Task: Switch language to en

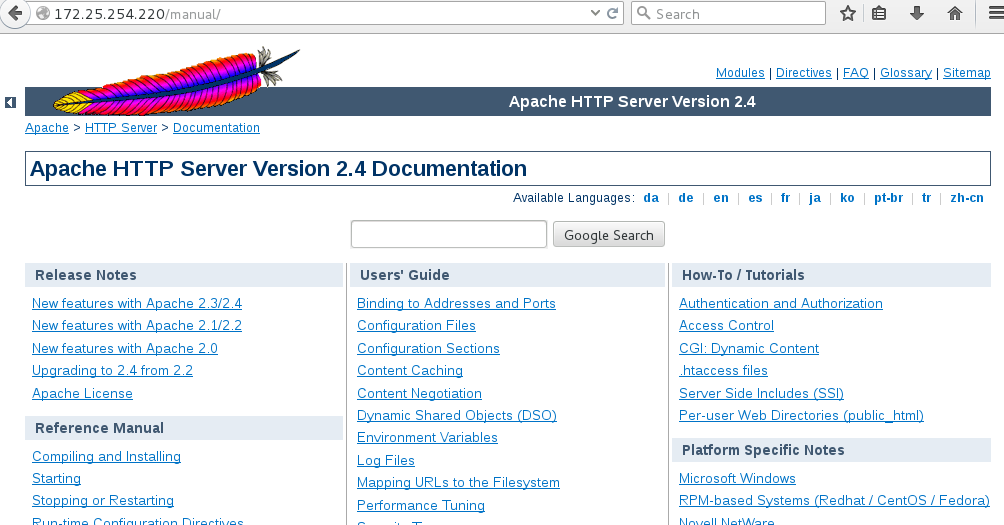Action: pyautogui.click(x=721, y=198)
